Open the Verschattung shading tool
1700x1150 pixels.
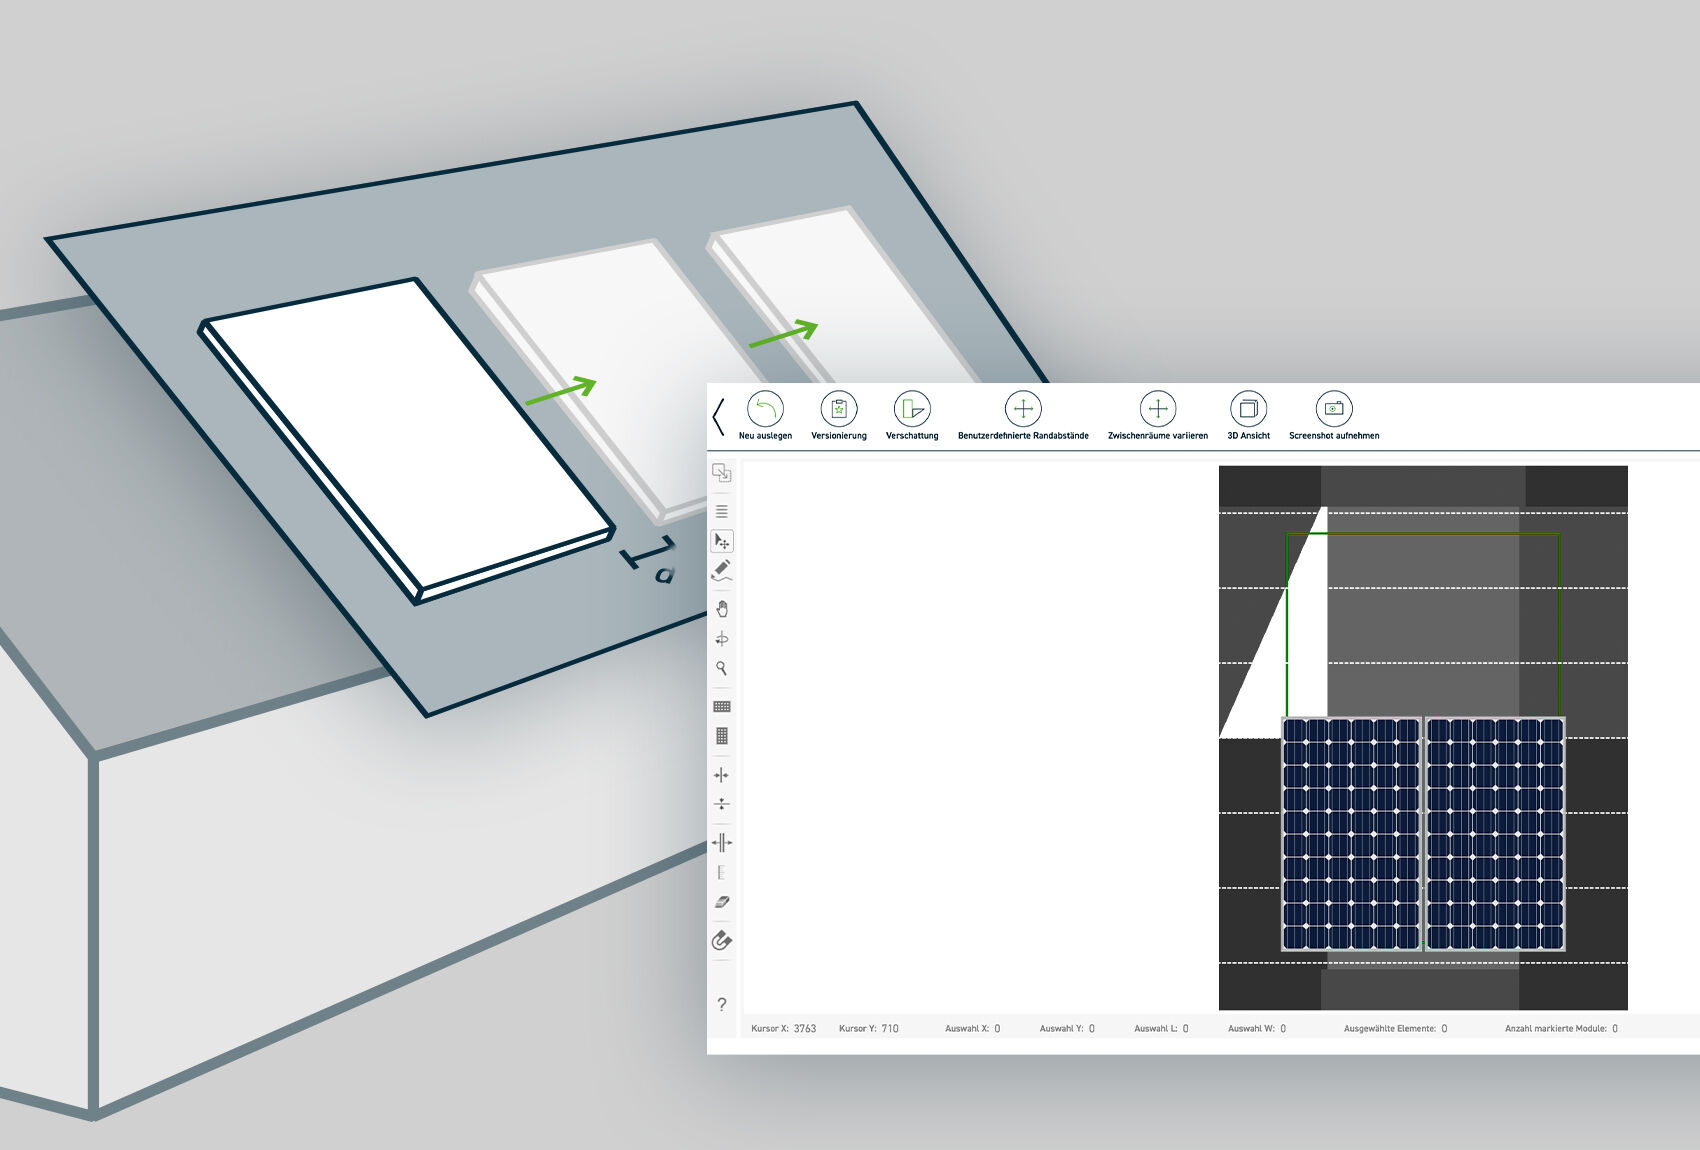pos(912,409)
